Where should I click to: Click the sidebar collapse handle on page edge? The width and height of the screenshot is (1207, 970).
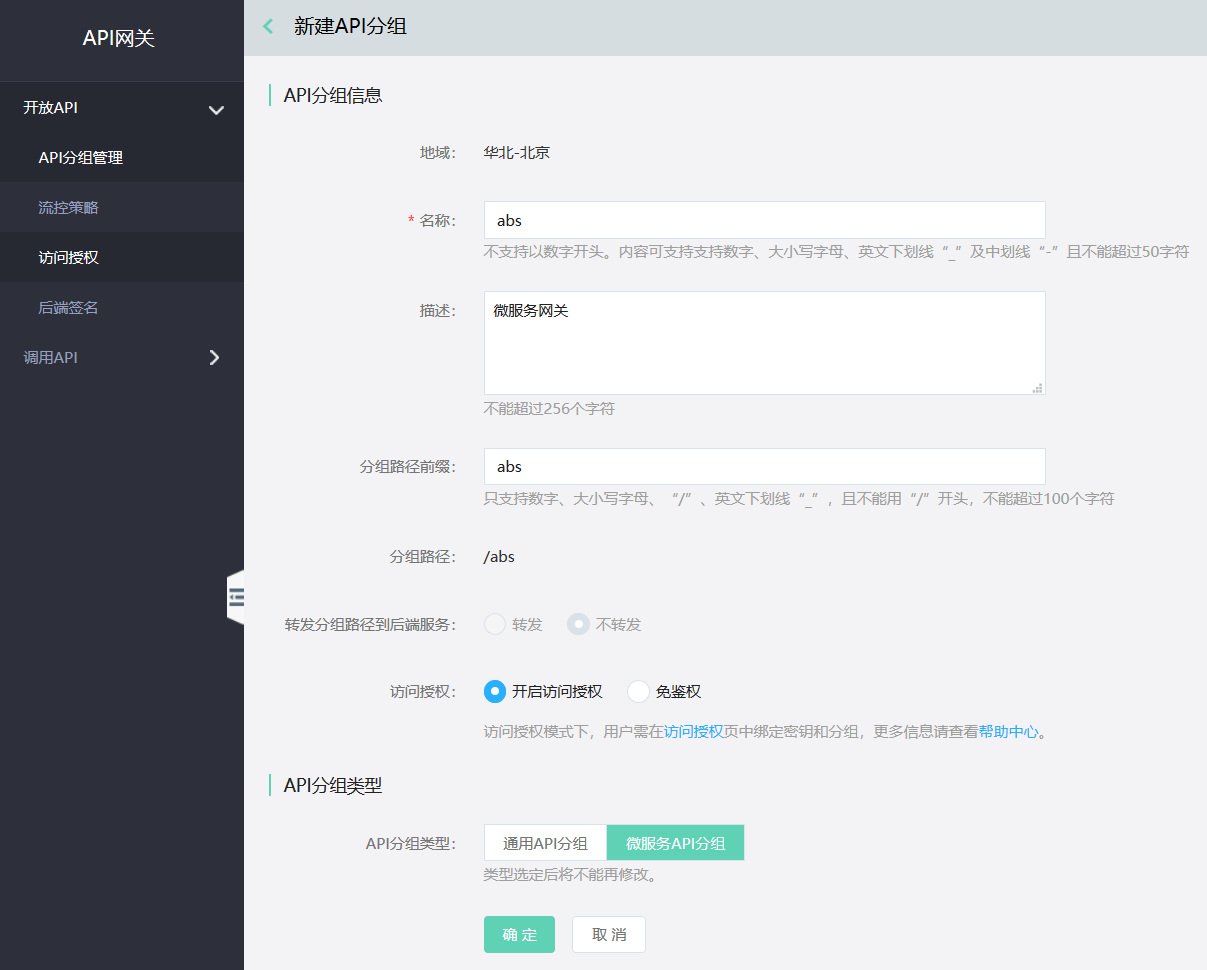click(237, 597)
